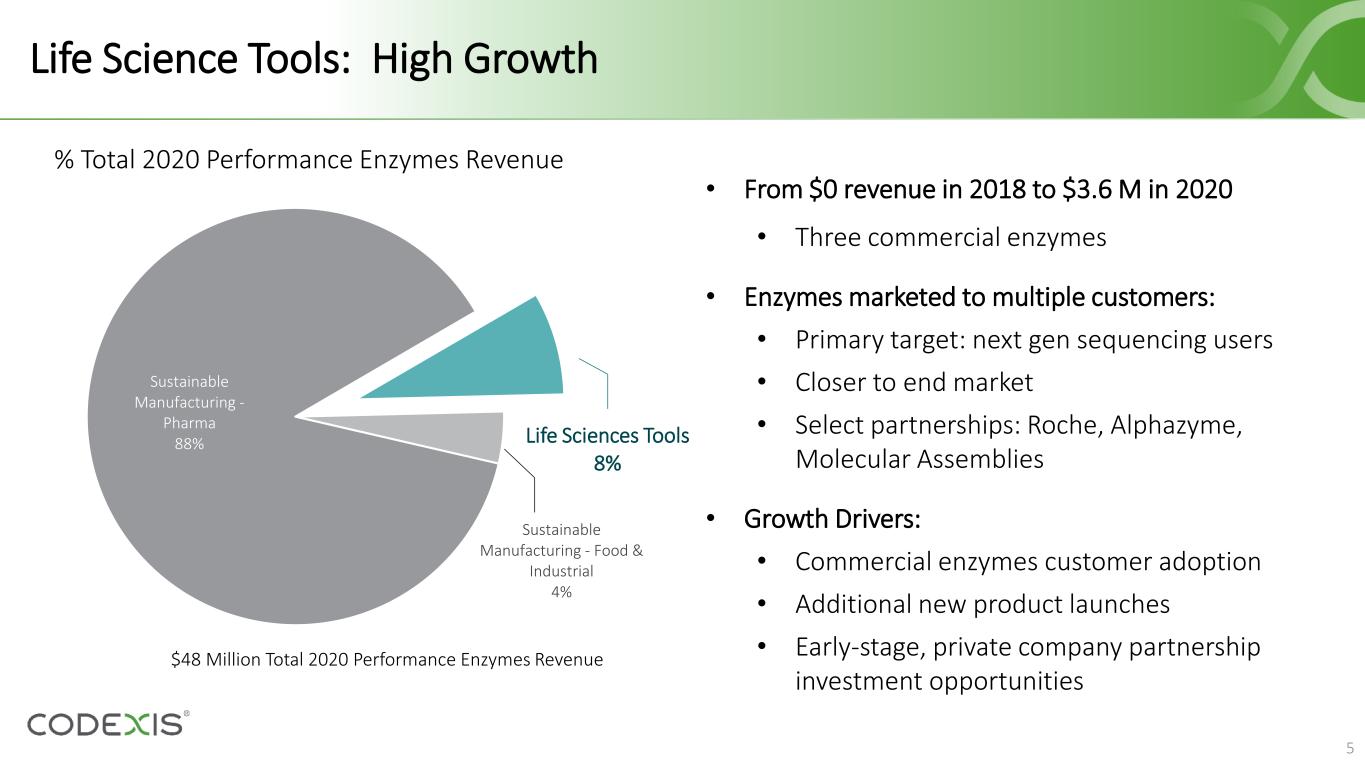Click the slide title Life Science Tools: High Growth
The image size is (1365, 768).
(314, 60)
